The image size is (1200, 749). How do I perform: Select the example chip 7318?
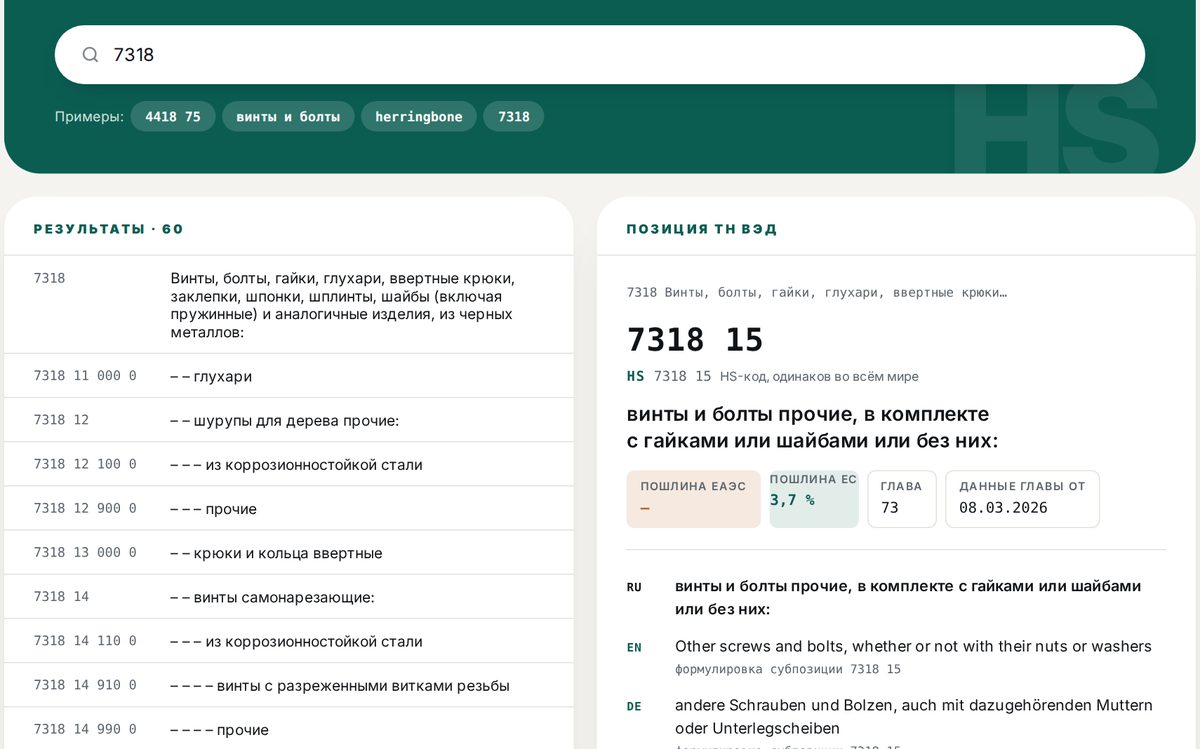[514, 117]
